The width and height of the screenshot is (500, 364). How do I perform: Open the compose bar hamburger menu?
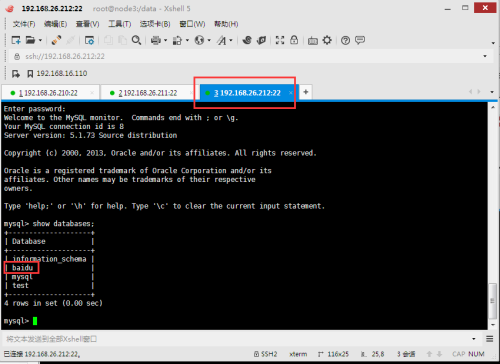pos(490,339)
